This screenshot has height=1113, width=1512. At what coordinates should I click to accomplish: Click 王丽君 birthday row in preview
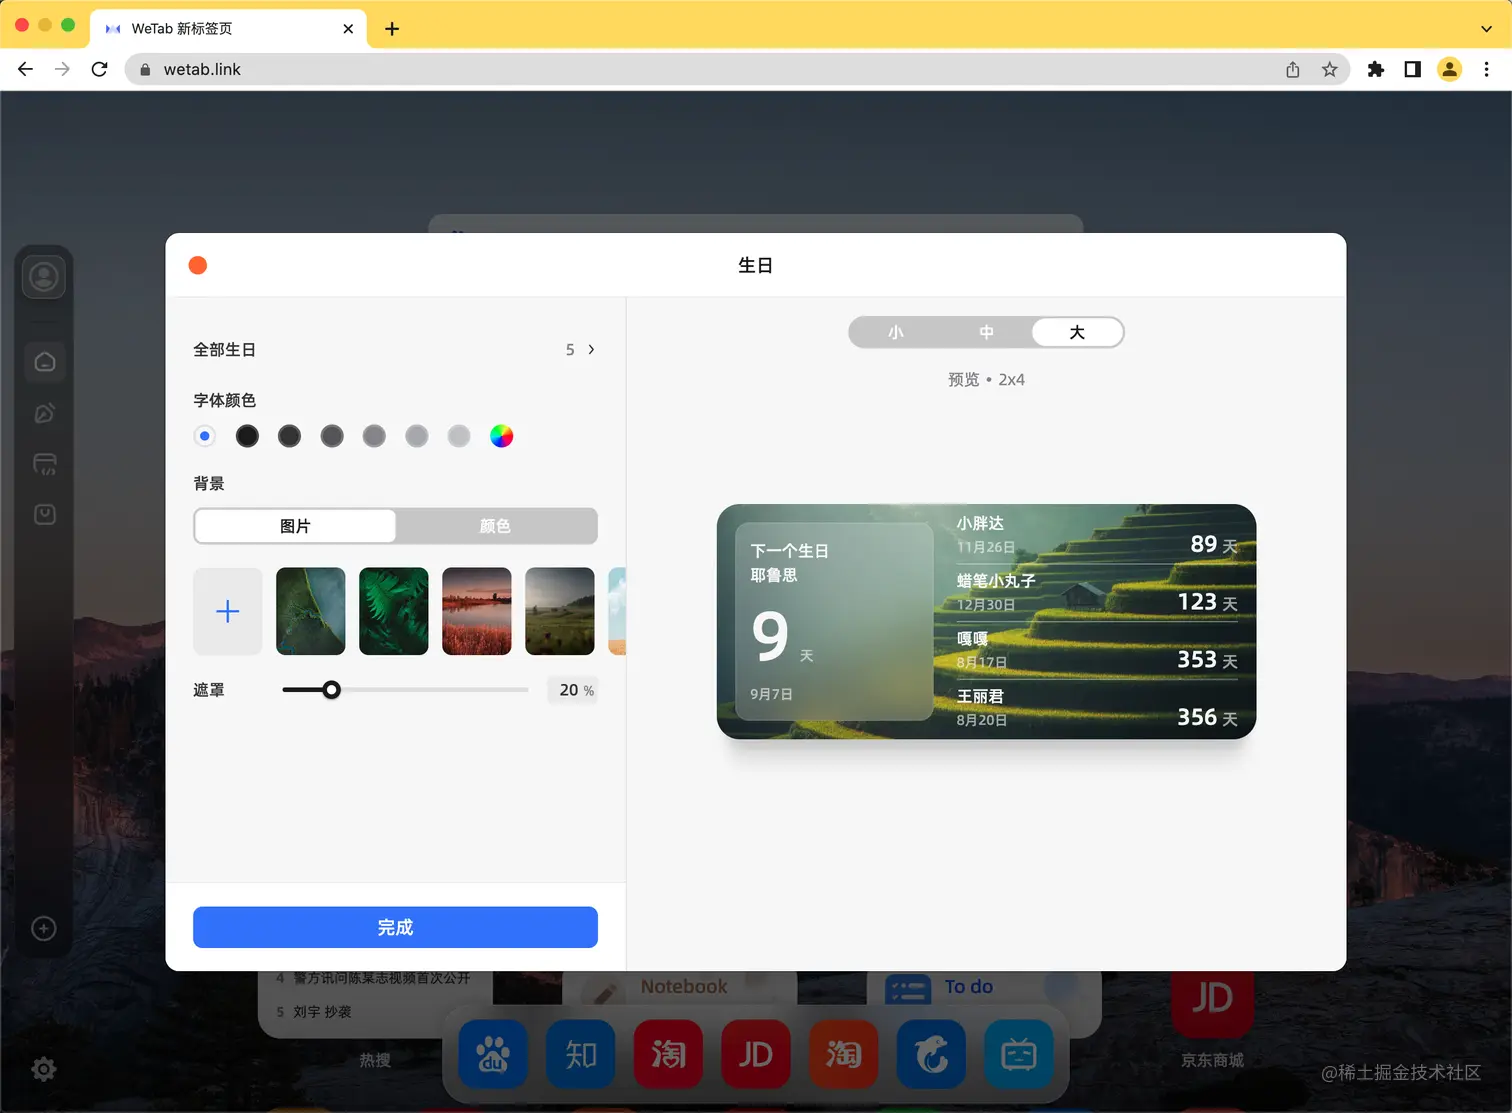tap(1097, 708)
